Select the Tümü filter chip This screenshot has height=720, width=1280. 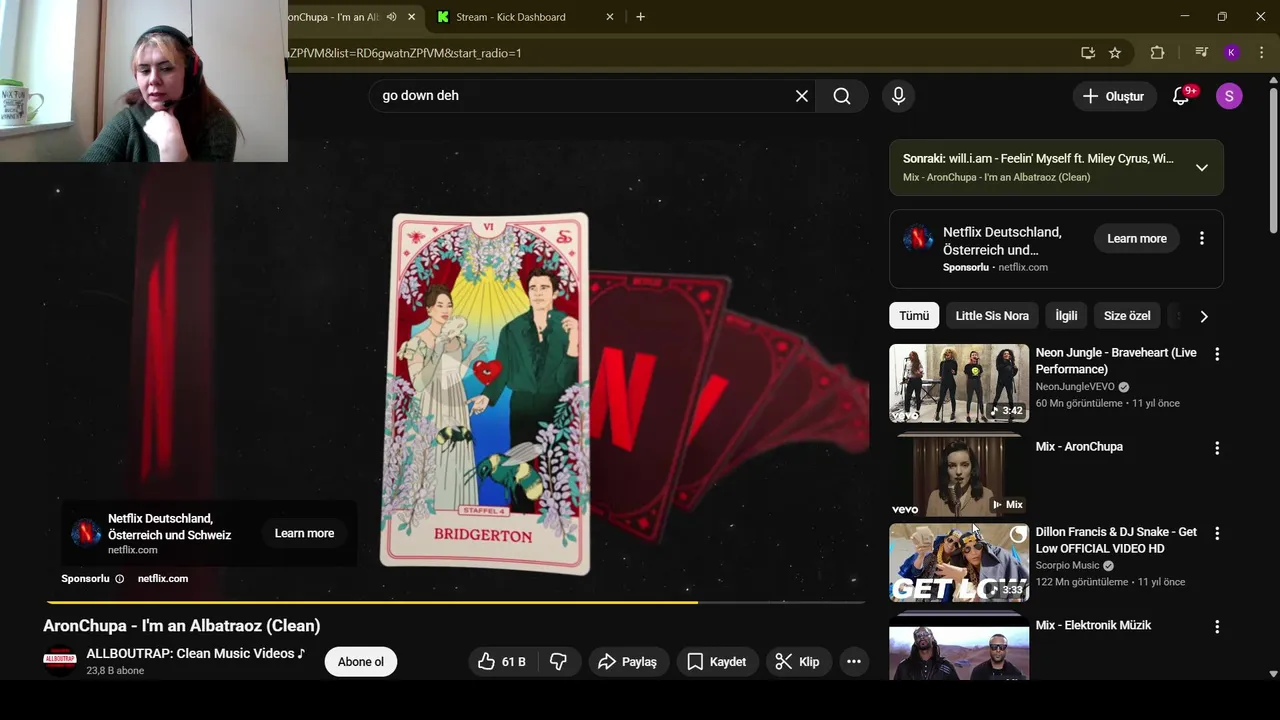coord(914,316)
